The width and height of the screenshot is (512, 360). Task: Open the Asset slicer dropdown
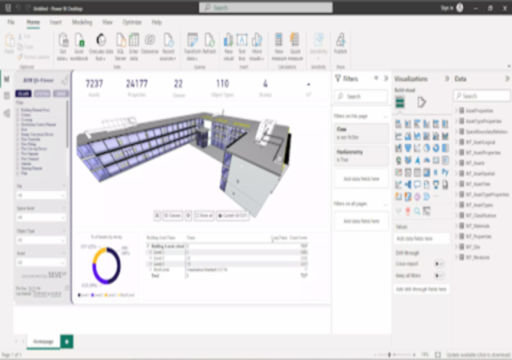coord(41,263)
